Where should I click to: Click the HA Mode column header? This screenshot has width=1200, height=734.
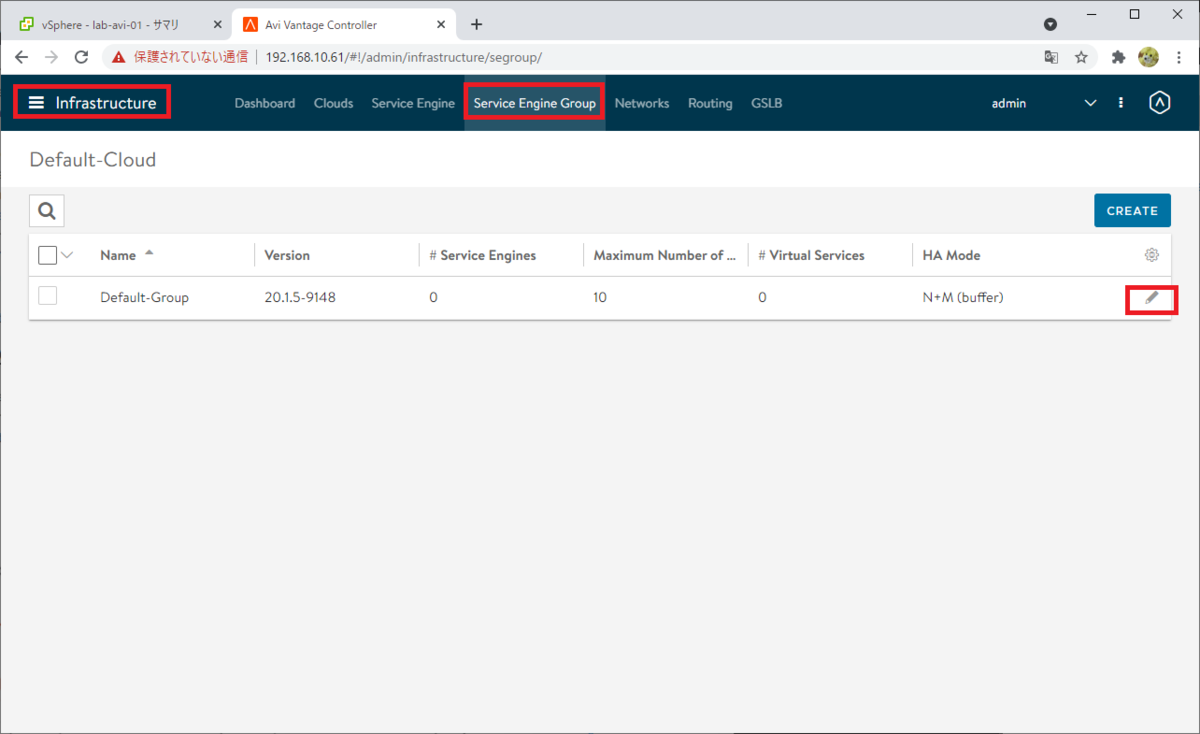(951, 255)
